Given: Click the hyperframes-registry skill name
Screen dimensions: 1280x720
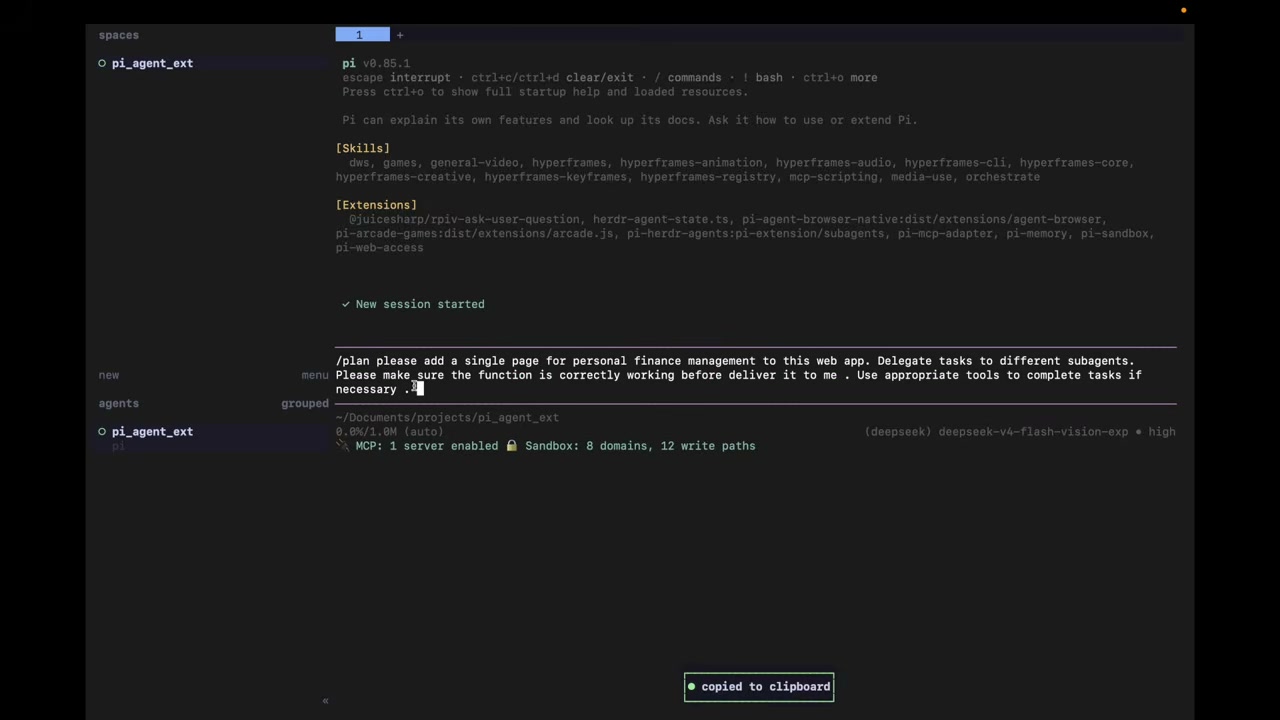Looking at the screenshot, I should click(x=708, y=177).
